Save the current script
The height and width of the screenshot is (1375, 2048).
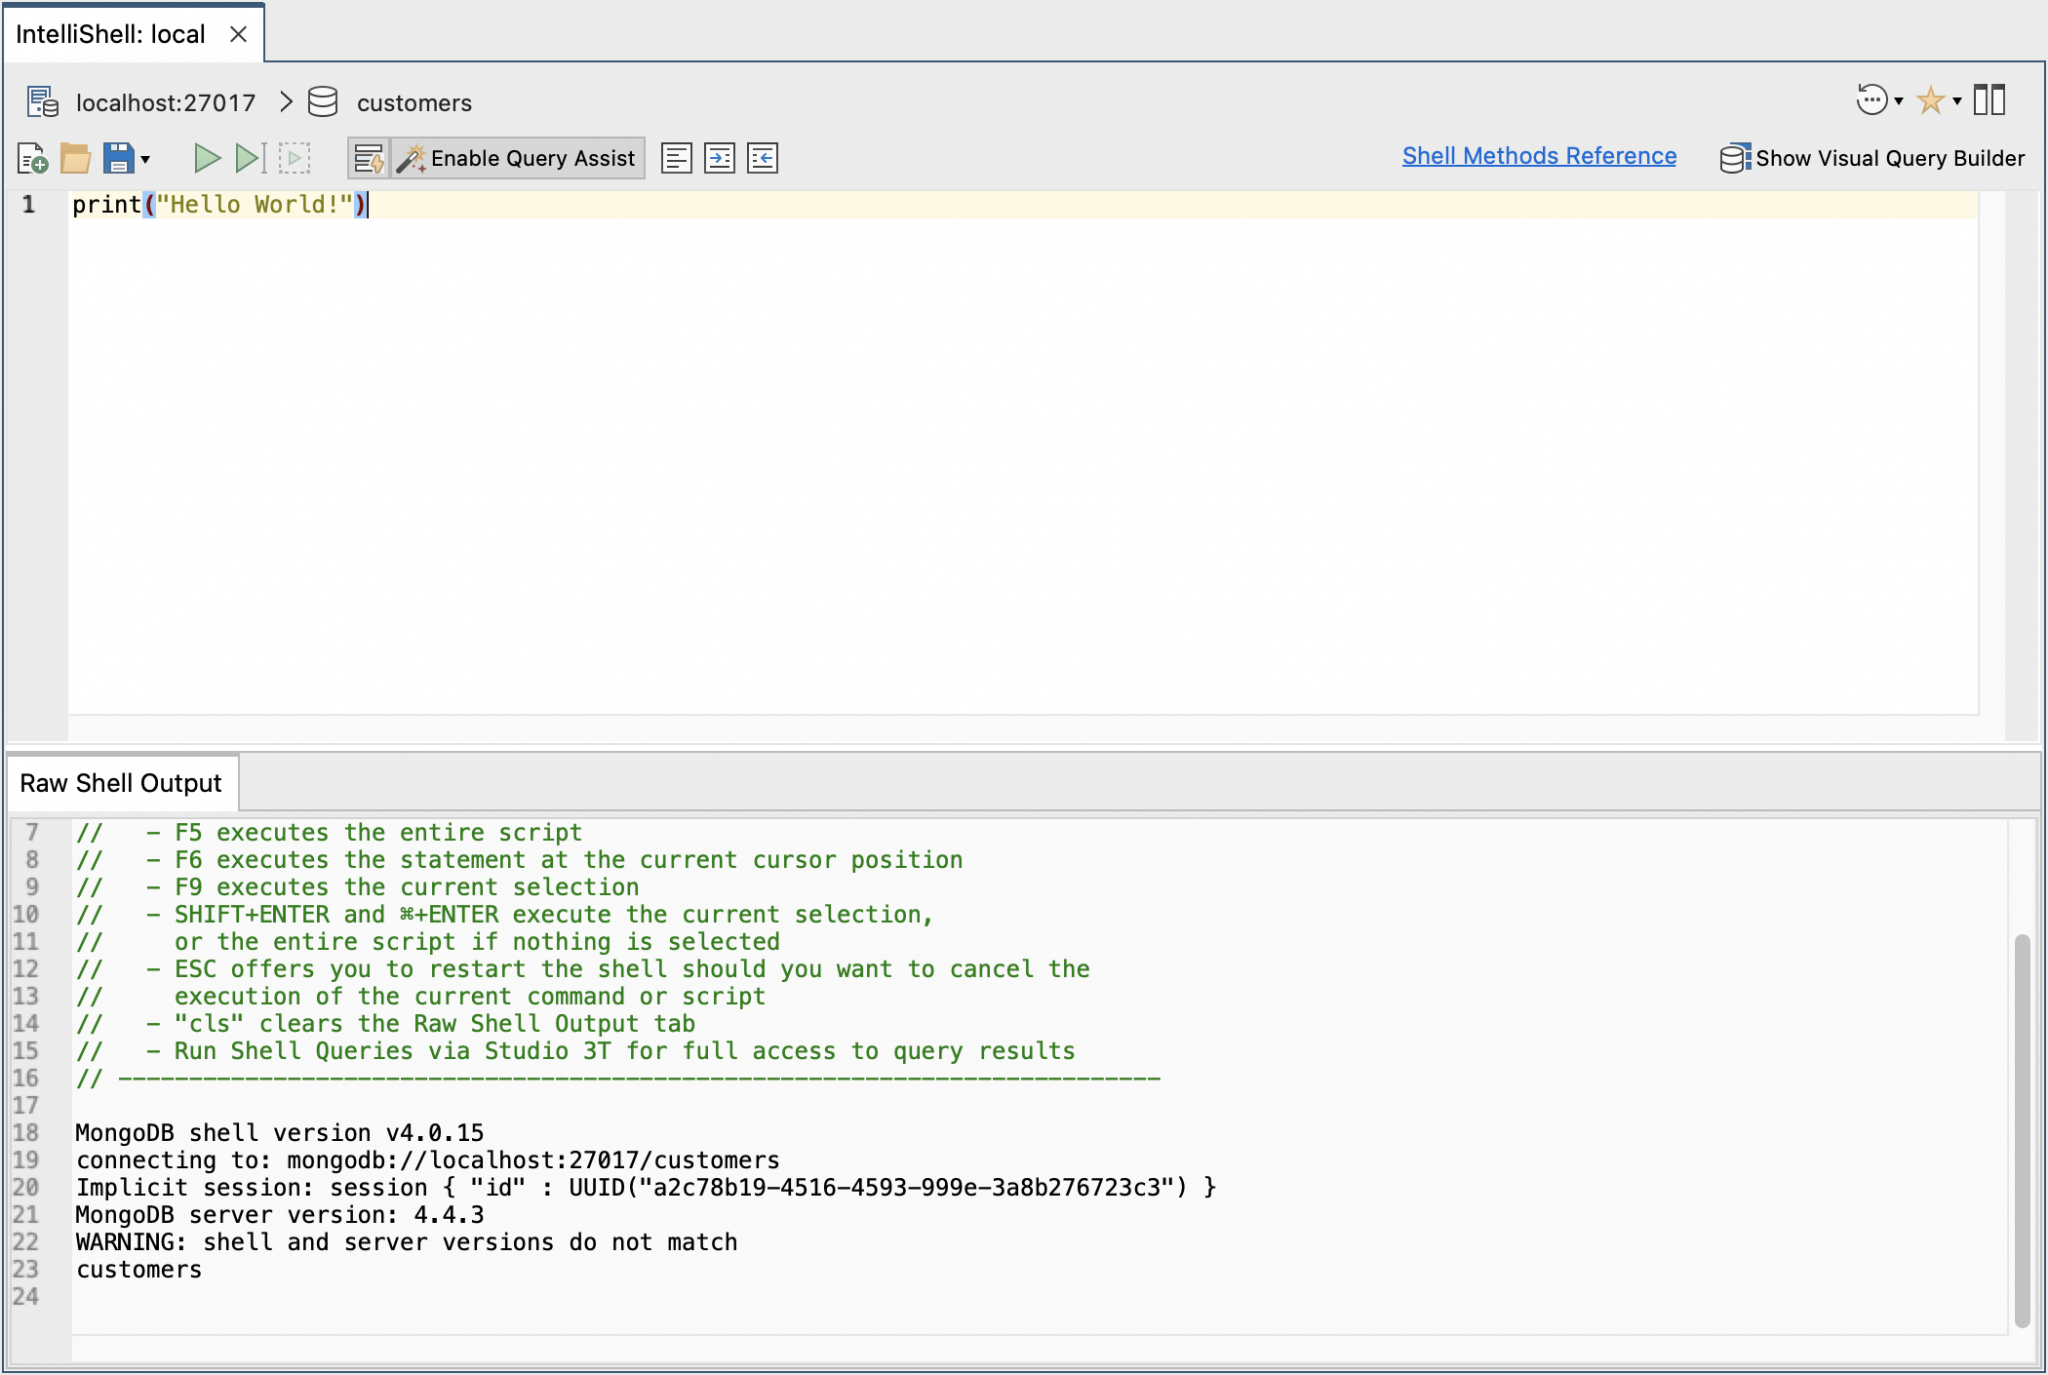117,157
